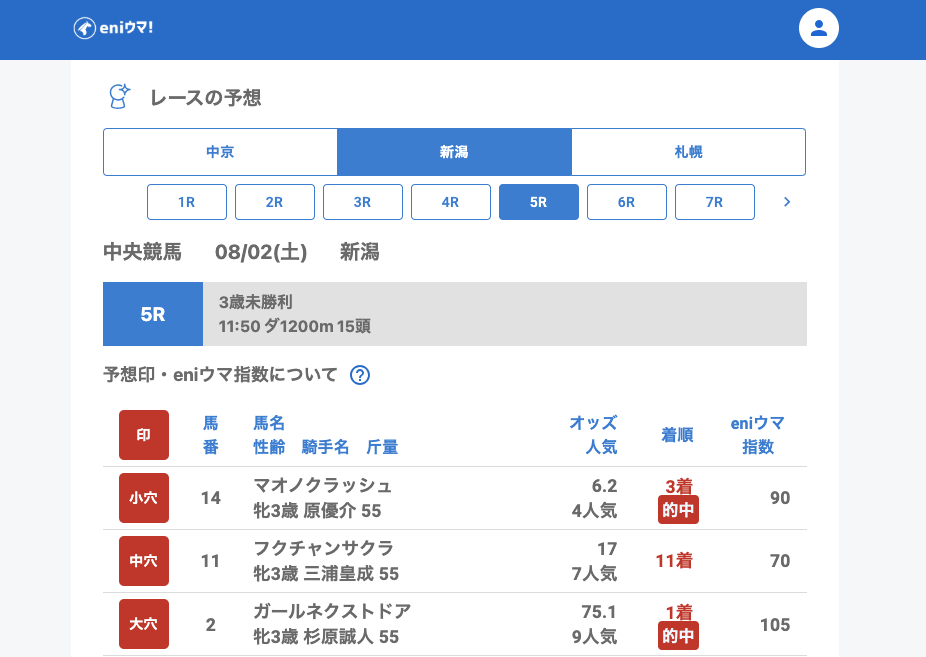The height and width of the screenshot is (657, 926).
Task: Jump to race 7R
Action: [x=715, y=202]
